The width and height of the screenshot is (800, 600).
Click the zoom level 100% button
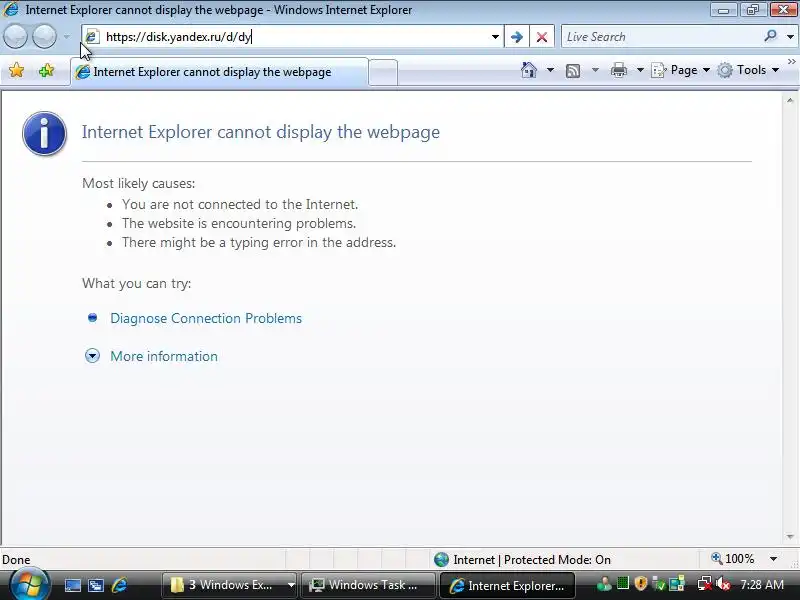tap(733, 559)
